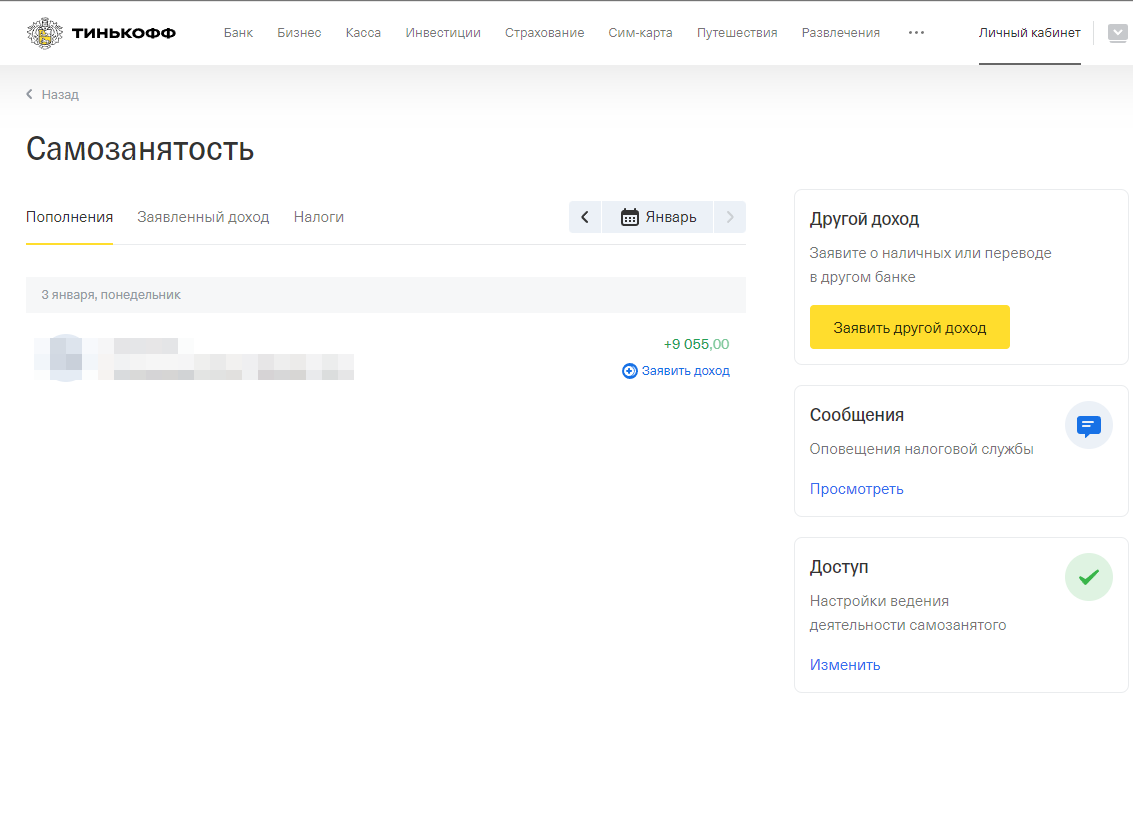Click Изменить link in Доступ card
Viewport: 1133px width, 820px height.
(x=845, y=665)
